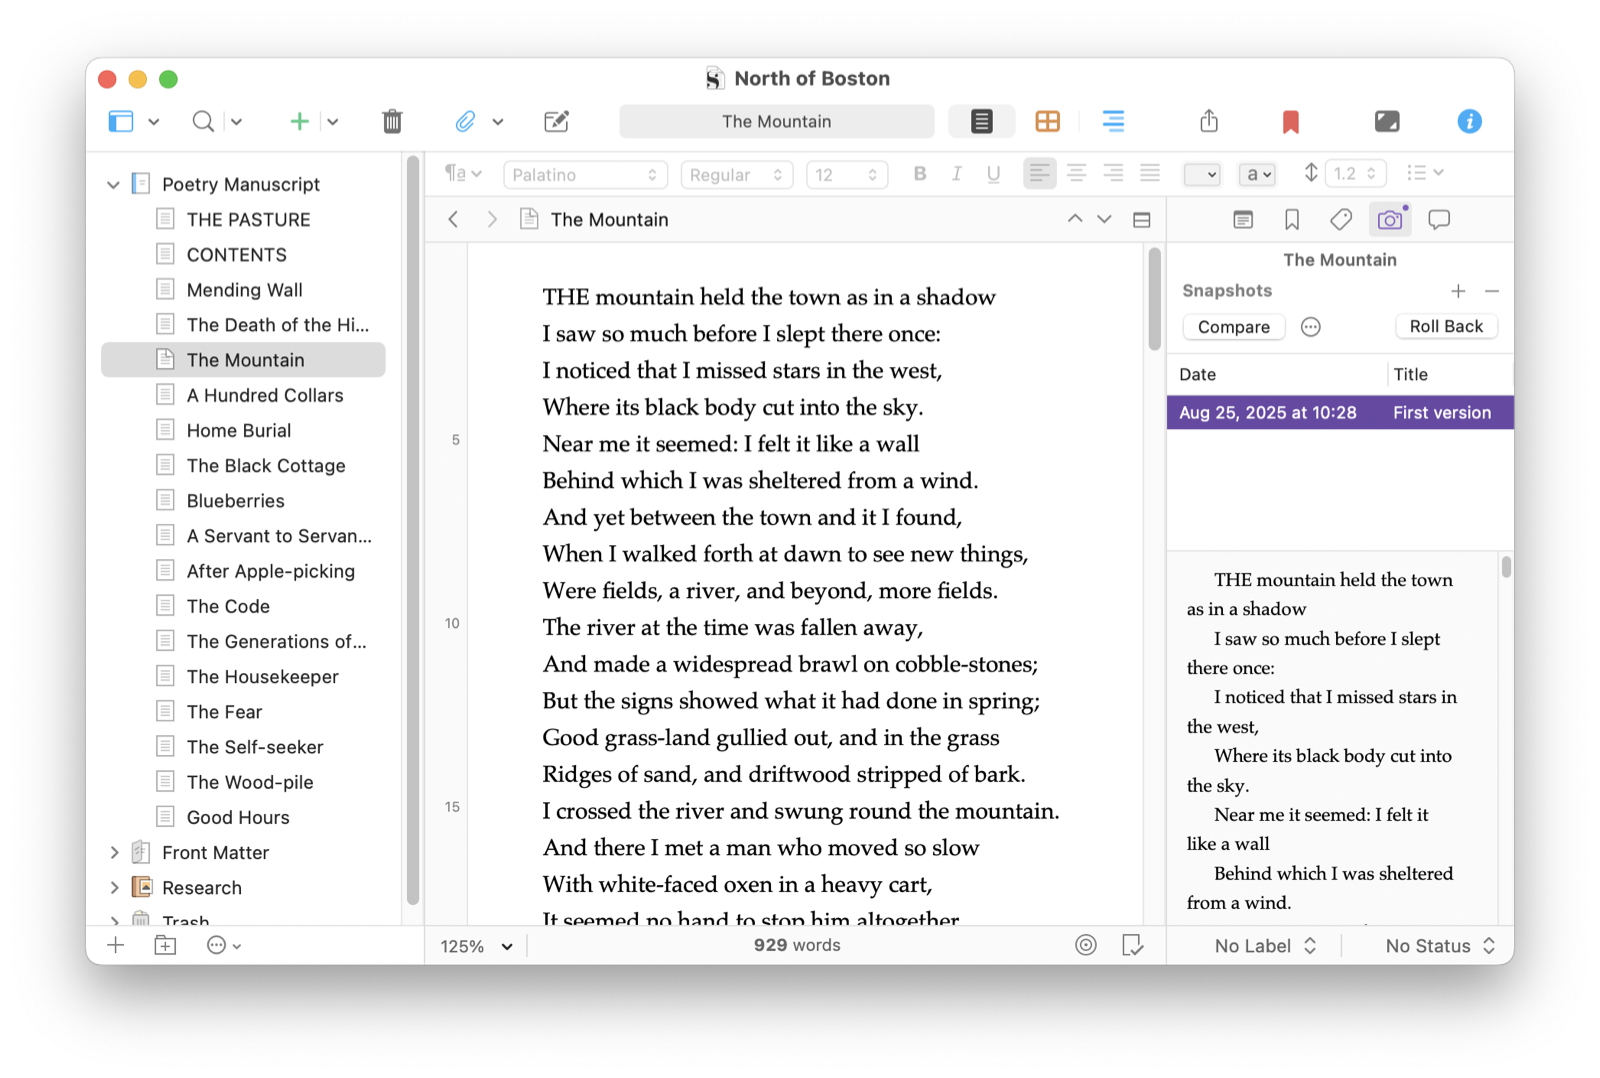Switch to outliner view mode
The image size is (1600, 1078).
pos(1113,121)
